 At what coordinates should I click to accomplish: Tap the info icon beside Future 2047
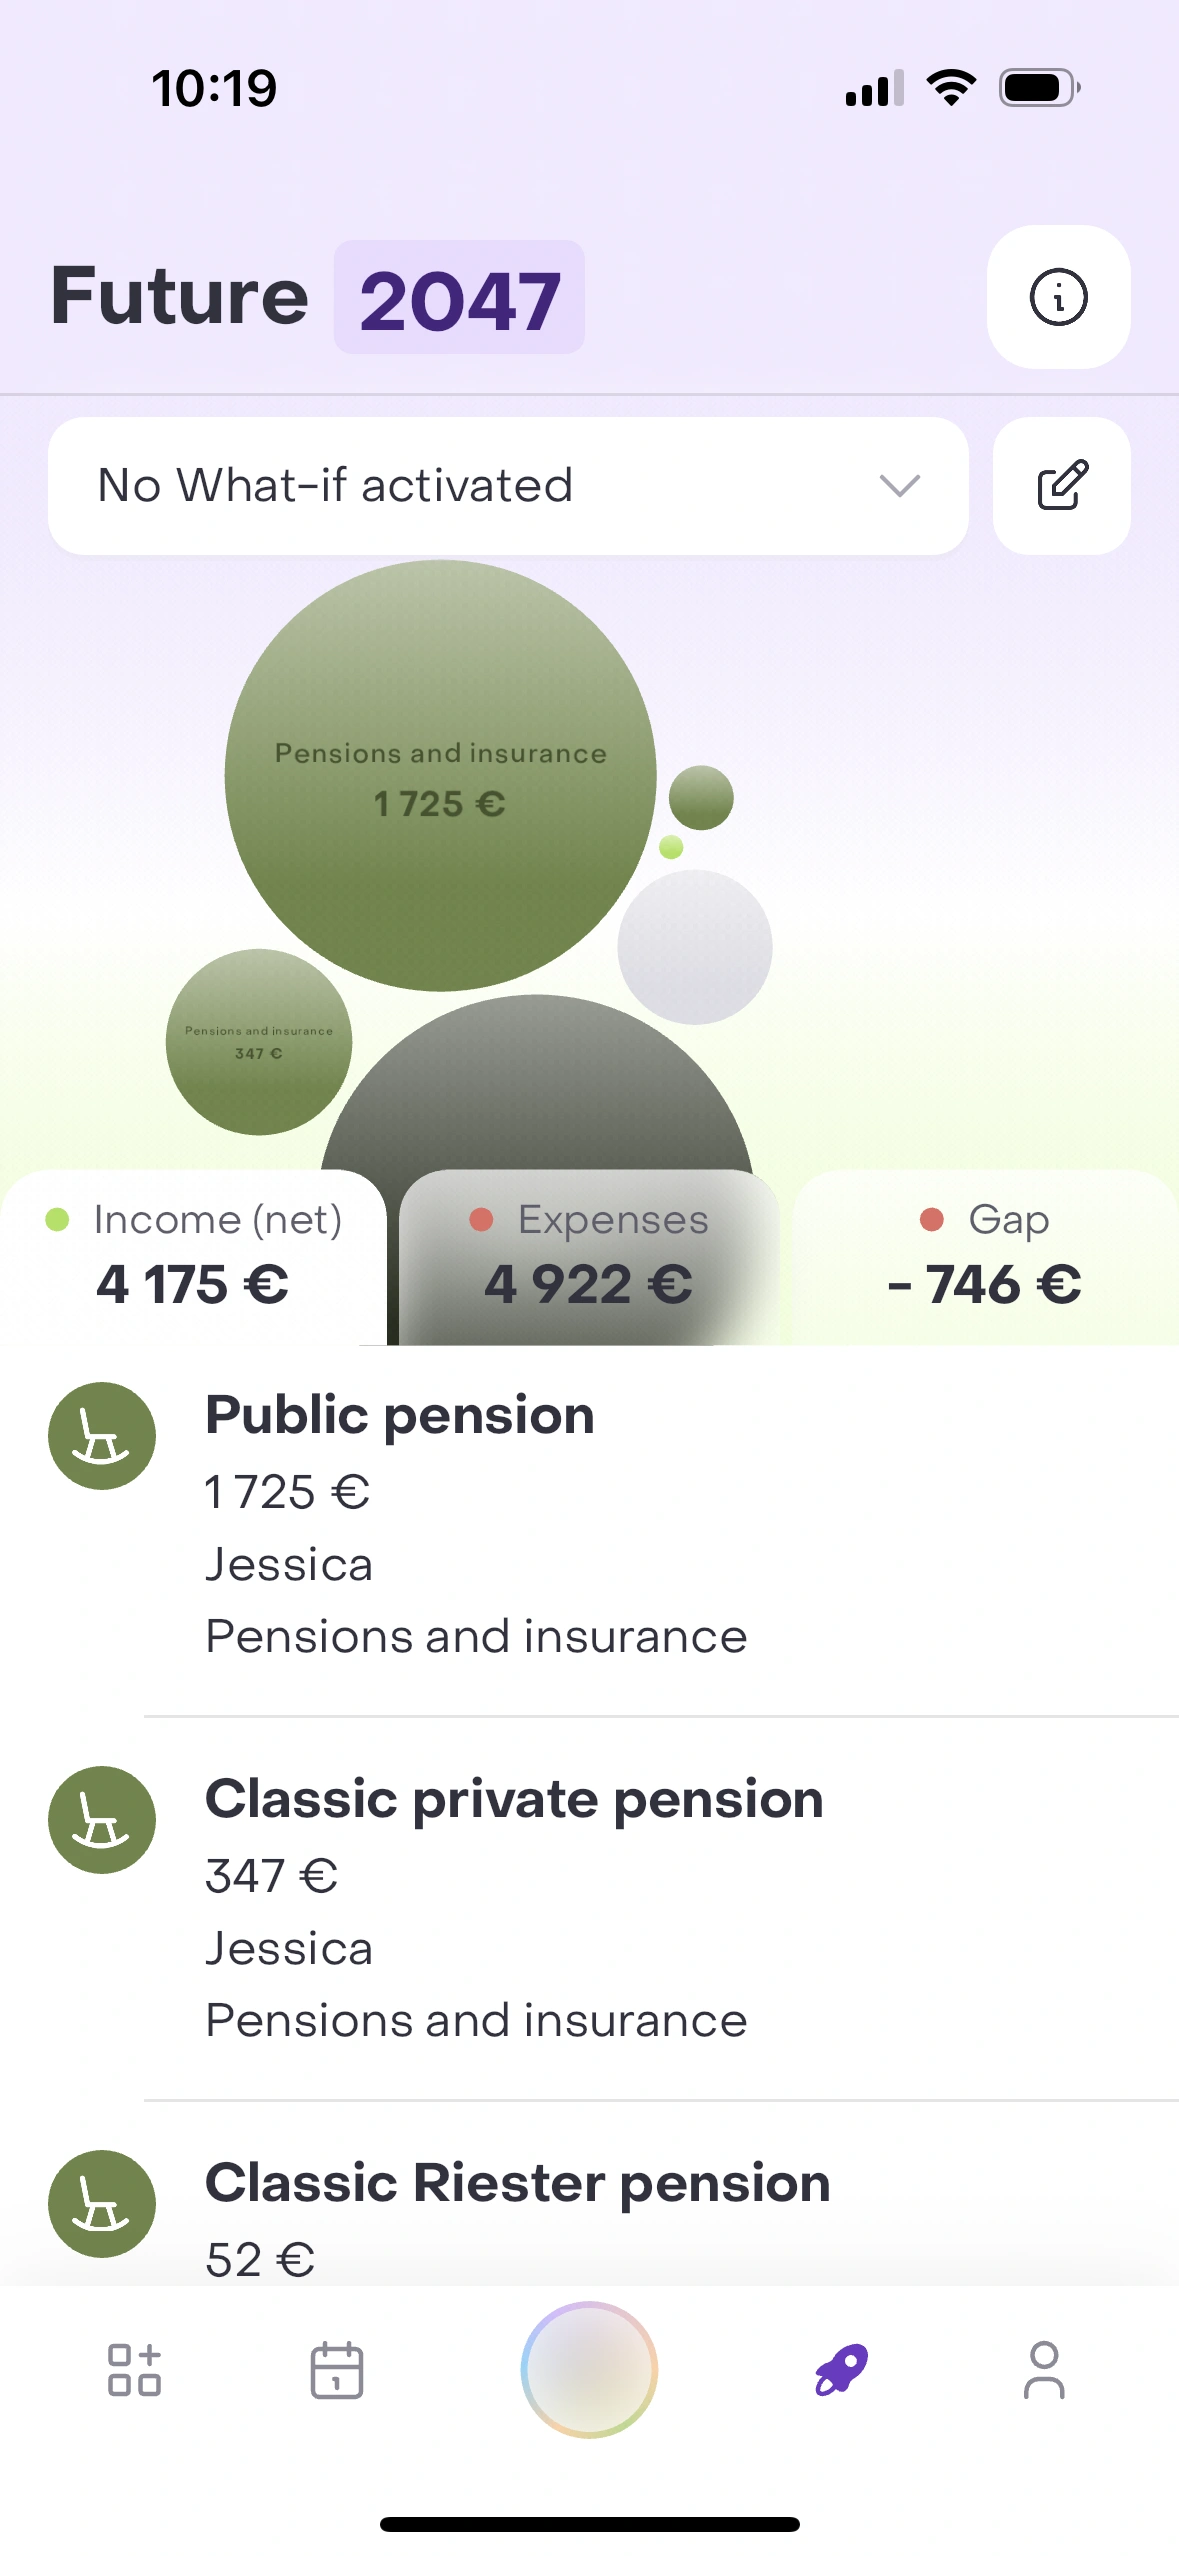click(1058, 297)
